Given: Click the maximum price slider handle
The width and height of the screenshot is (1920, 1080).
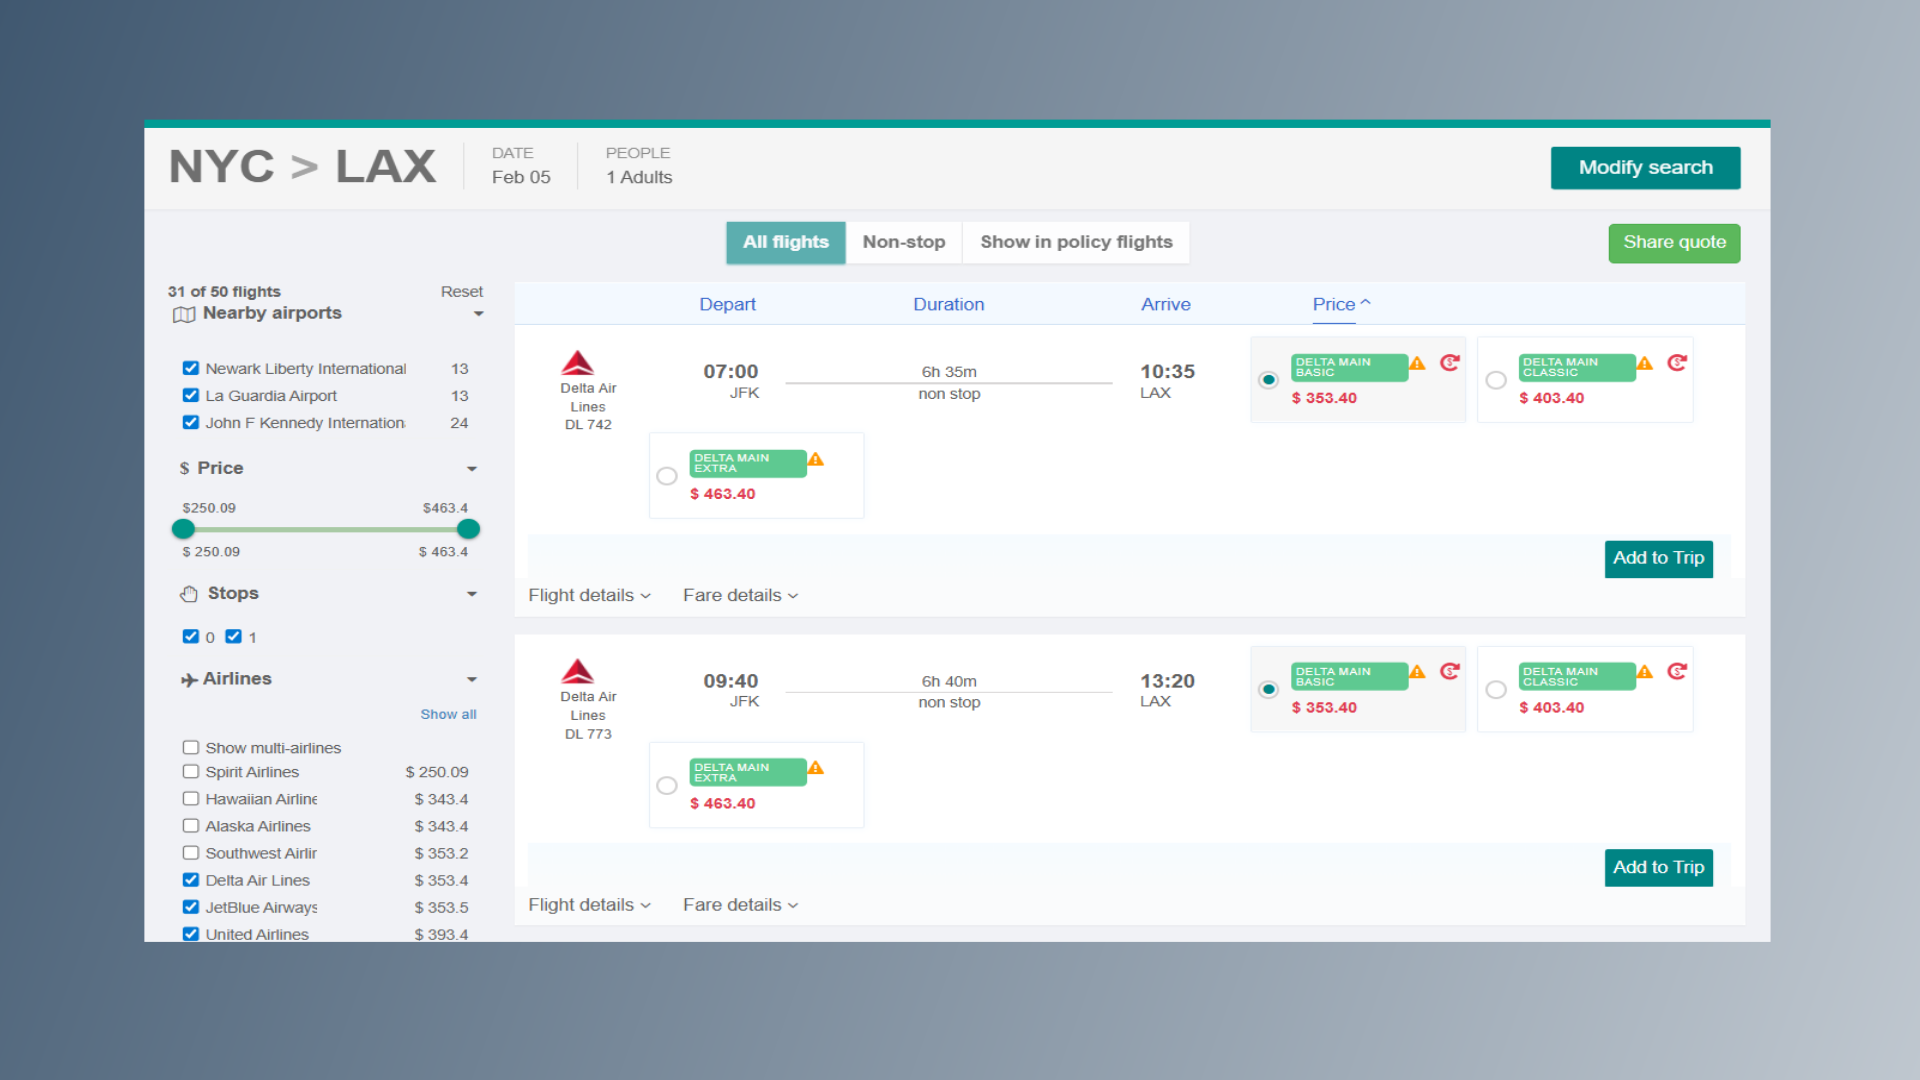Looking at the screenshot, I should point(468,529).
